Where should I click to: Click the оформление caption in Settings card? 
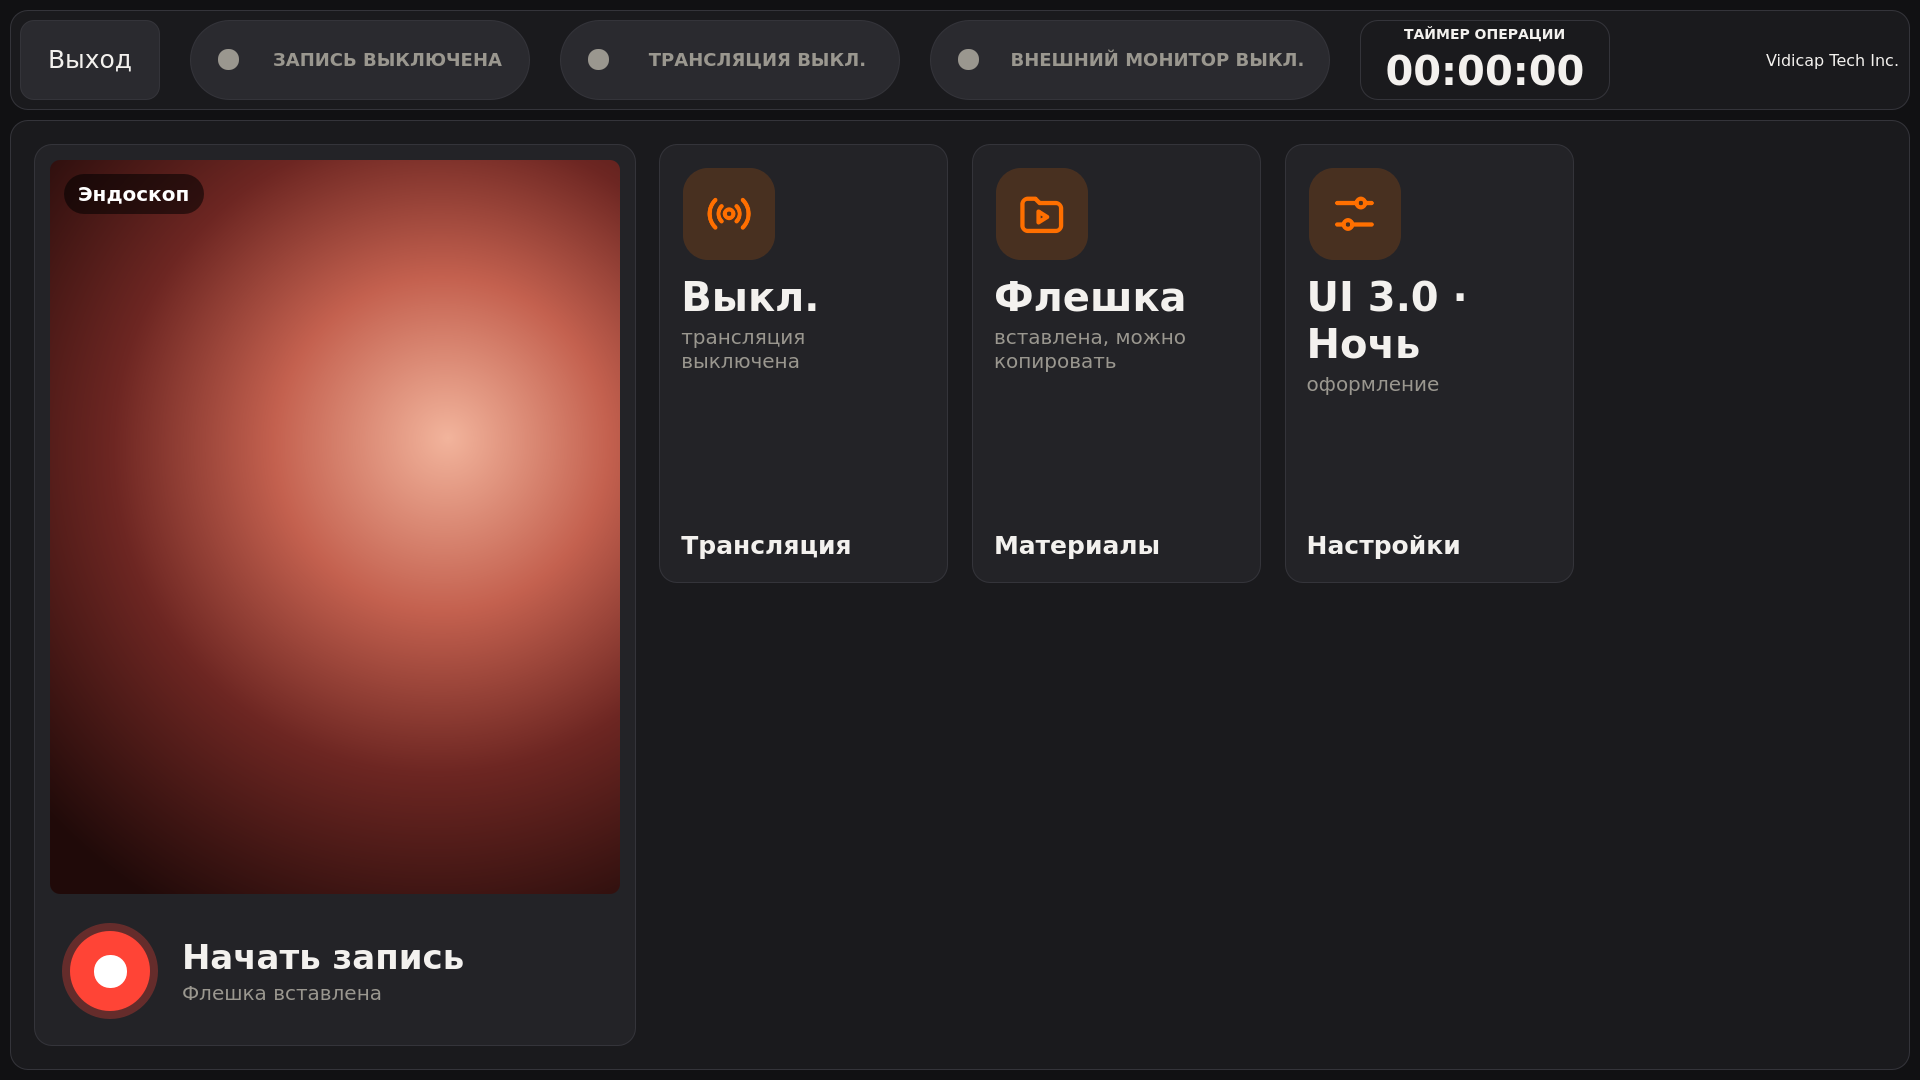1373,384
